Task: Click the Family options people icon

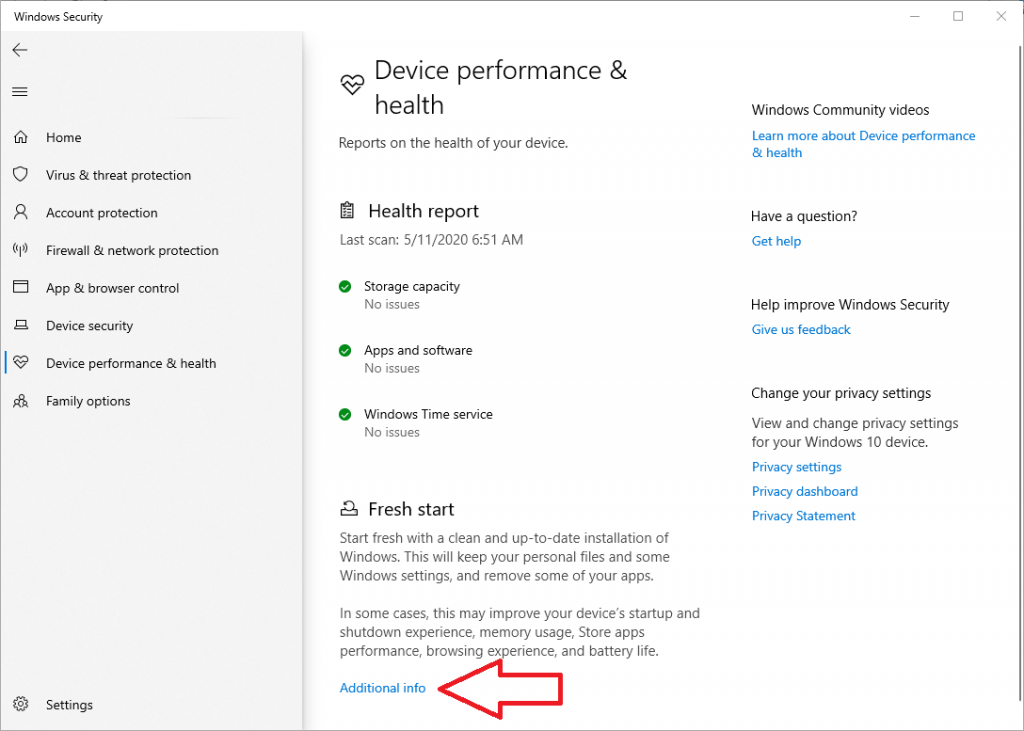Action: coord(21,400)
